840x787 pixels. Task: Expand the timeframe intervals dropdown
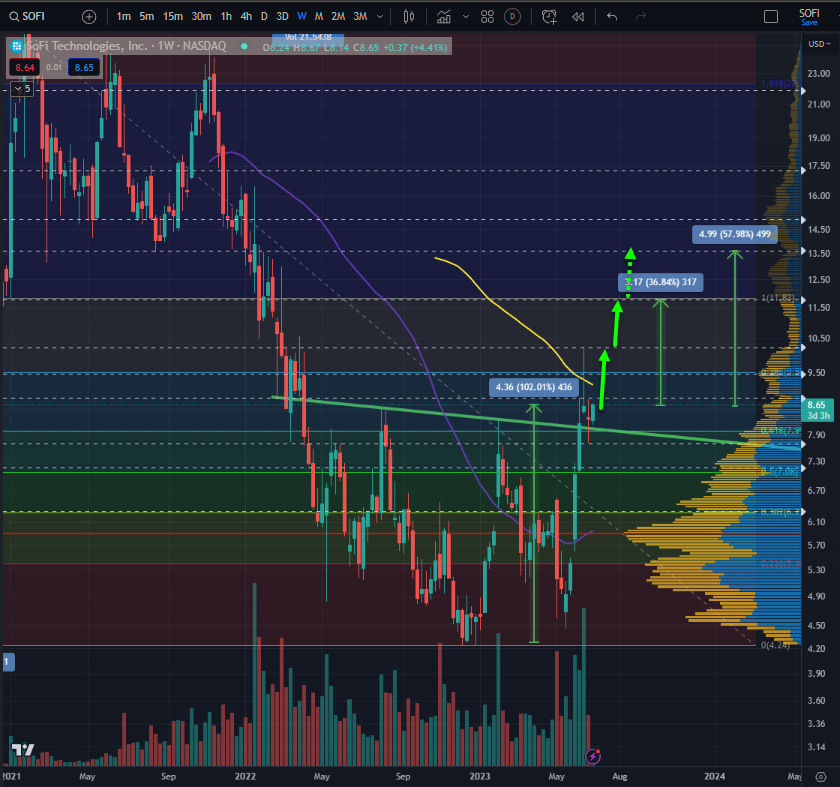point(380,17)
